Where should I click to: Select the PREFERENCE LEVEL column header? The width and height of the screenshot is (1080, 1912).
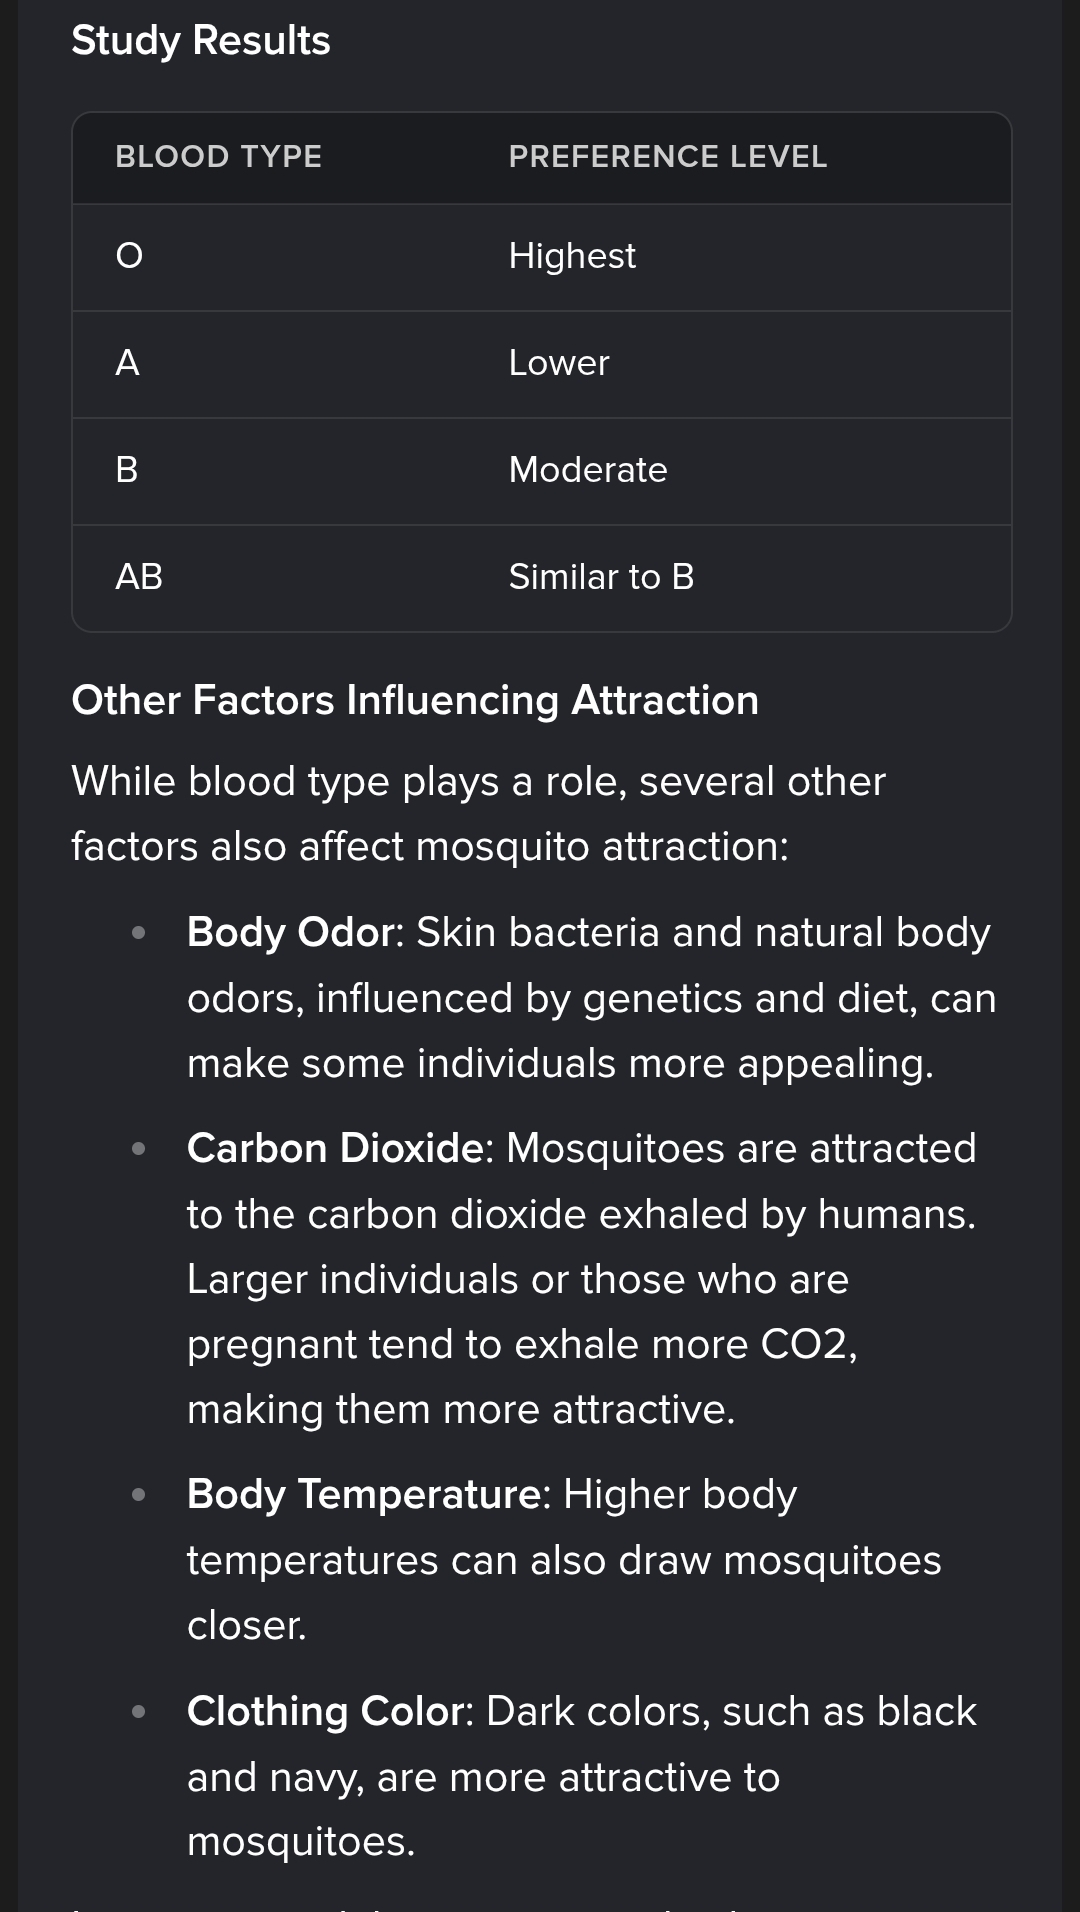[x=668, y=157]
